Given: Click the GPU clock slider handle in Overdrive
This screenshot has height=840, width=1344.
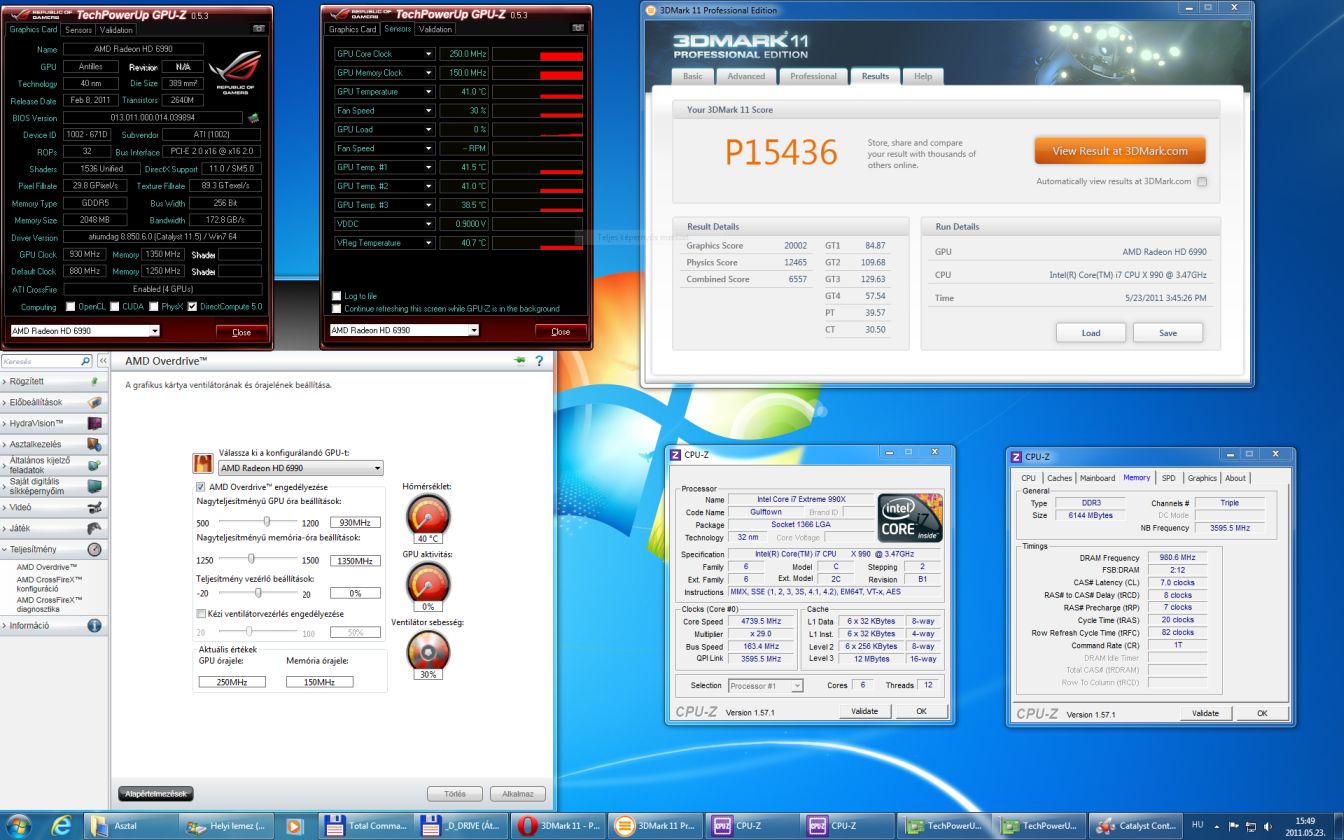Looking at the screenshot, I should click(266, 521).
